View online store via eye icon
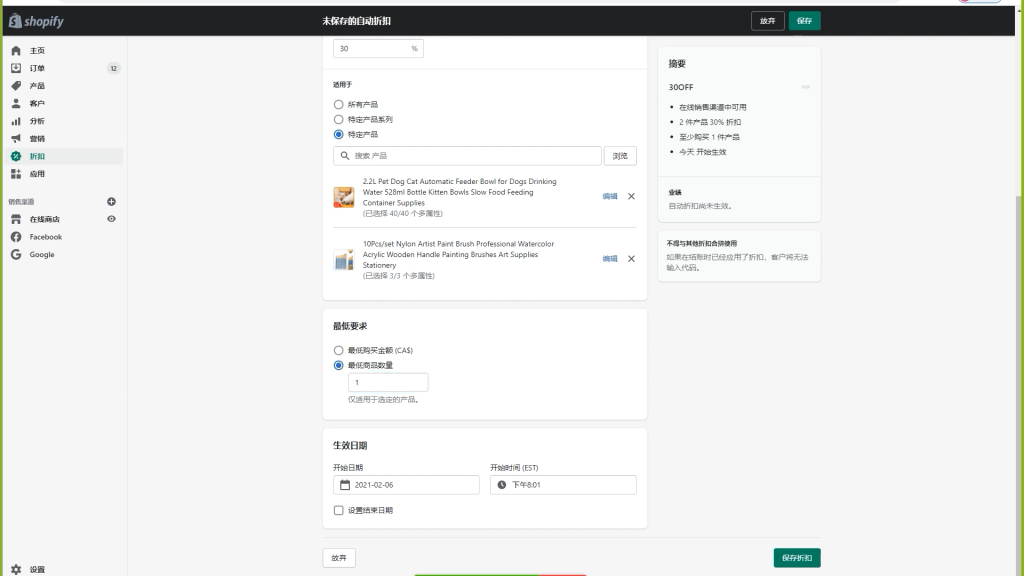The image size is (1024, 576). point(111,219)
